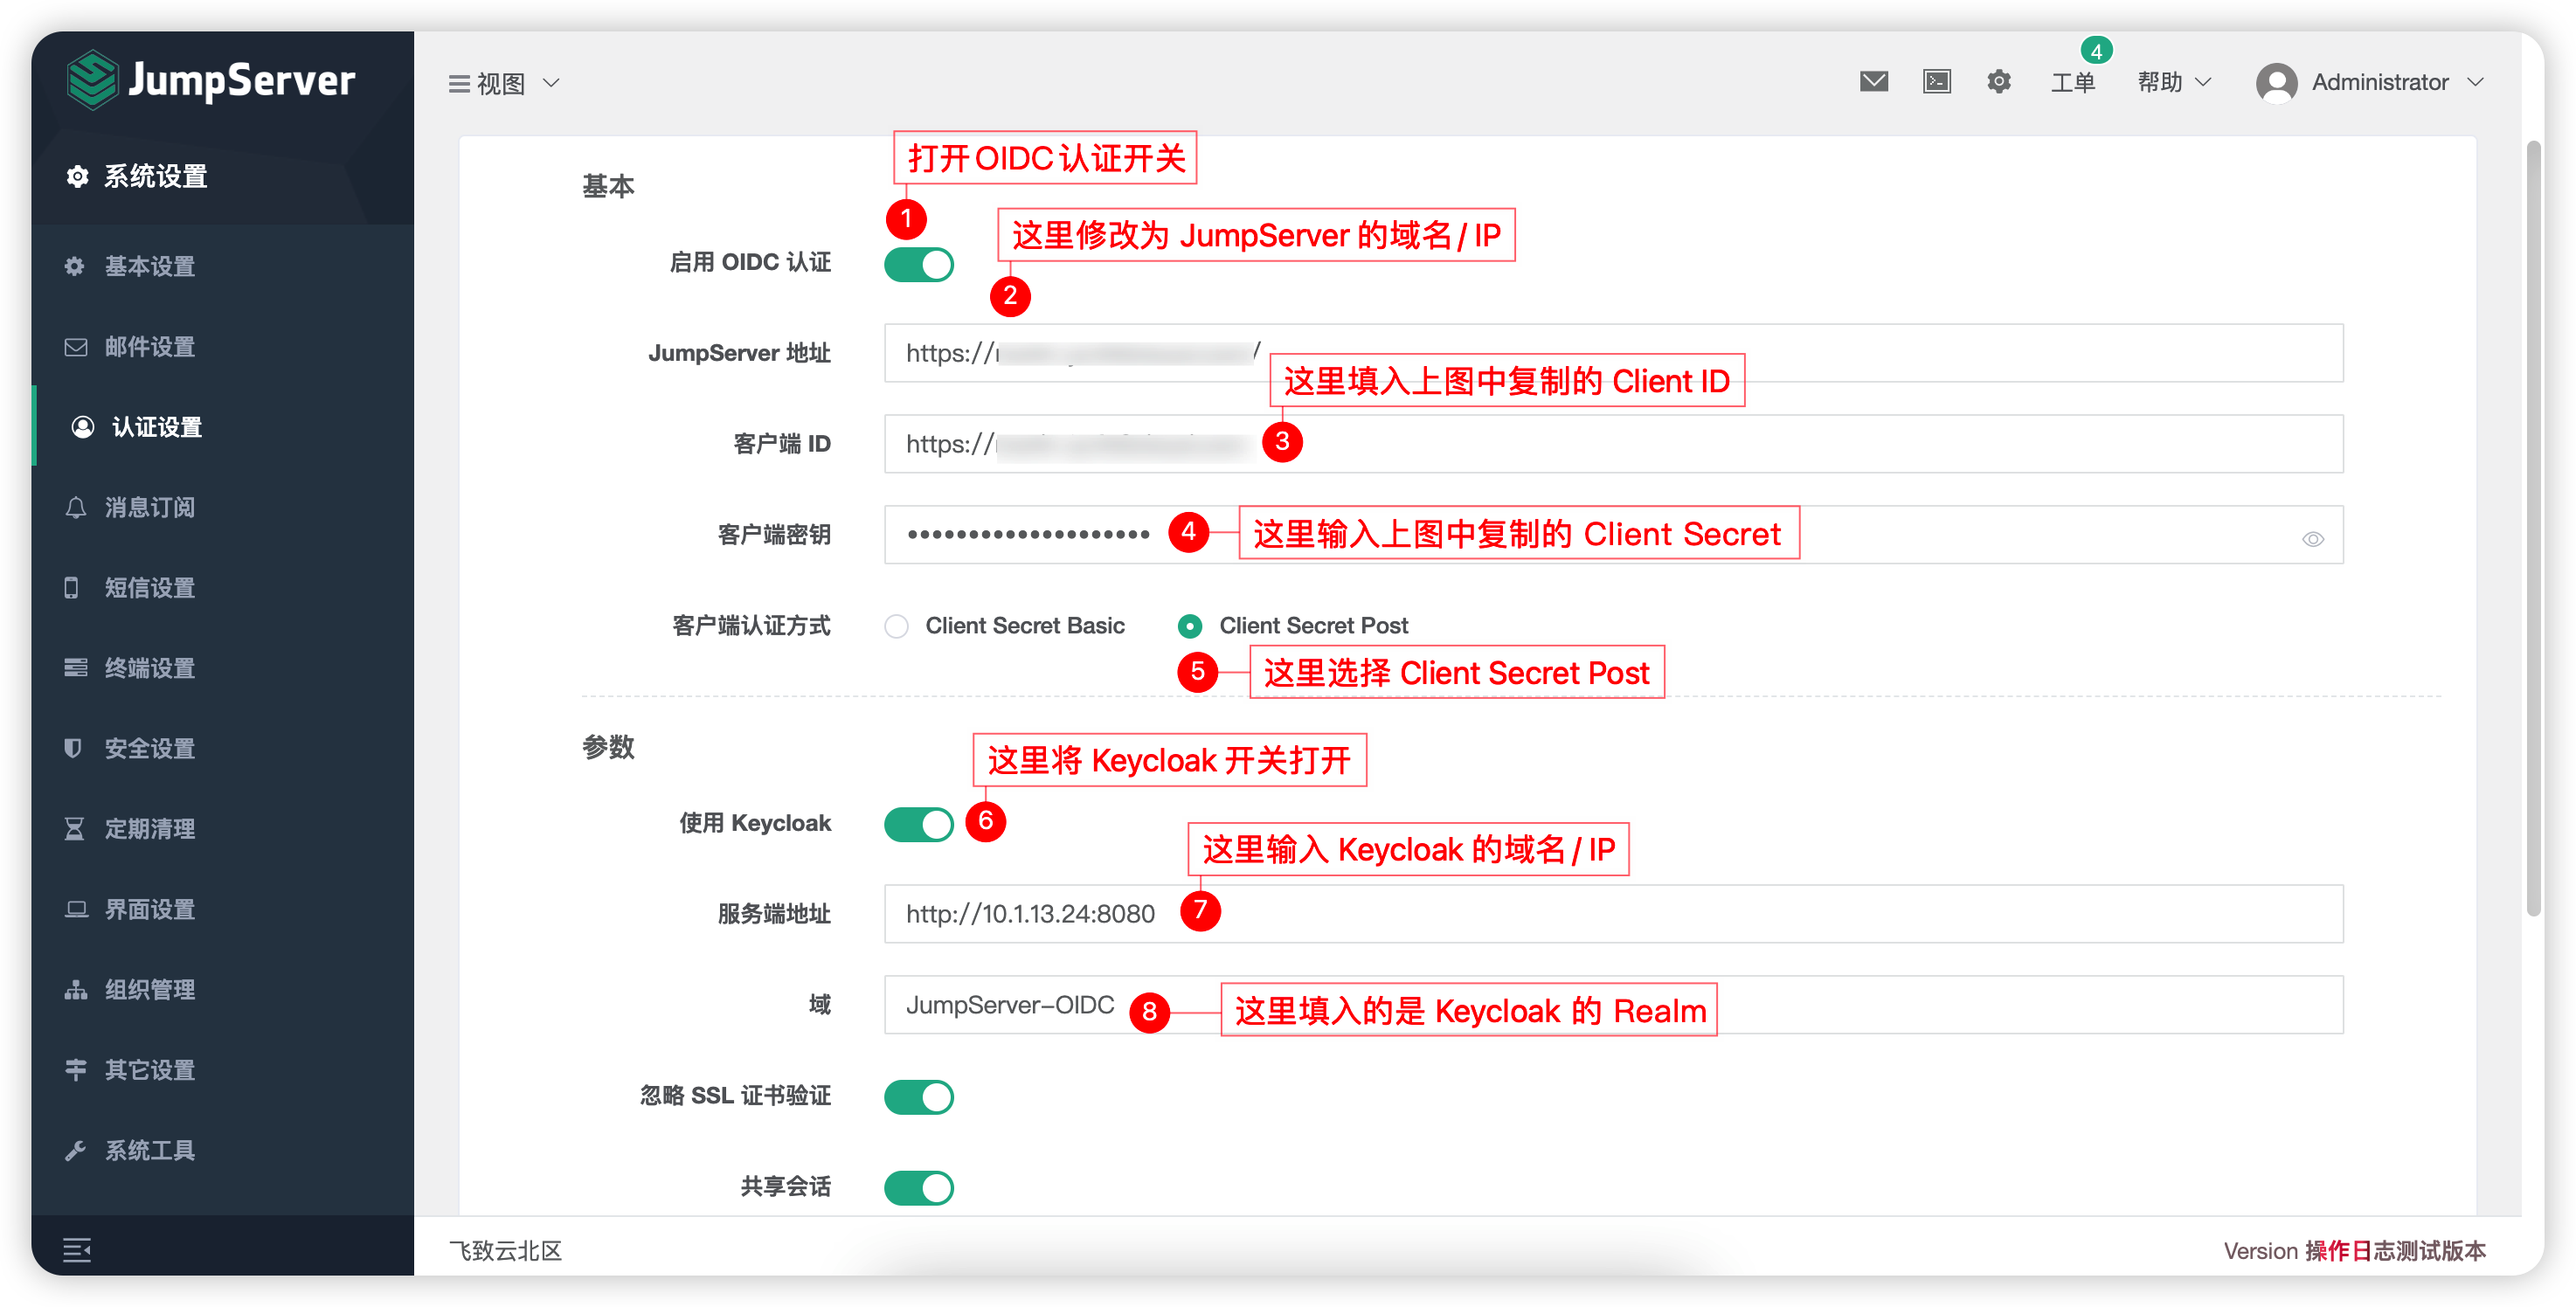Click the Version 操作日志测试版本 footer text
This screenshot has height=1307, width=2576.
(x=2354, y=1250)
